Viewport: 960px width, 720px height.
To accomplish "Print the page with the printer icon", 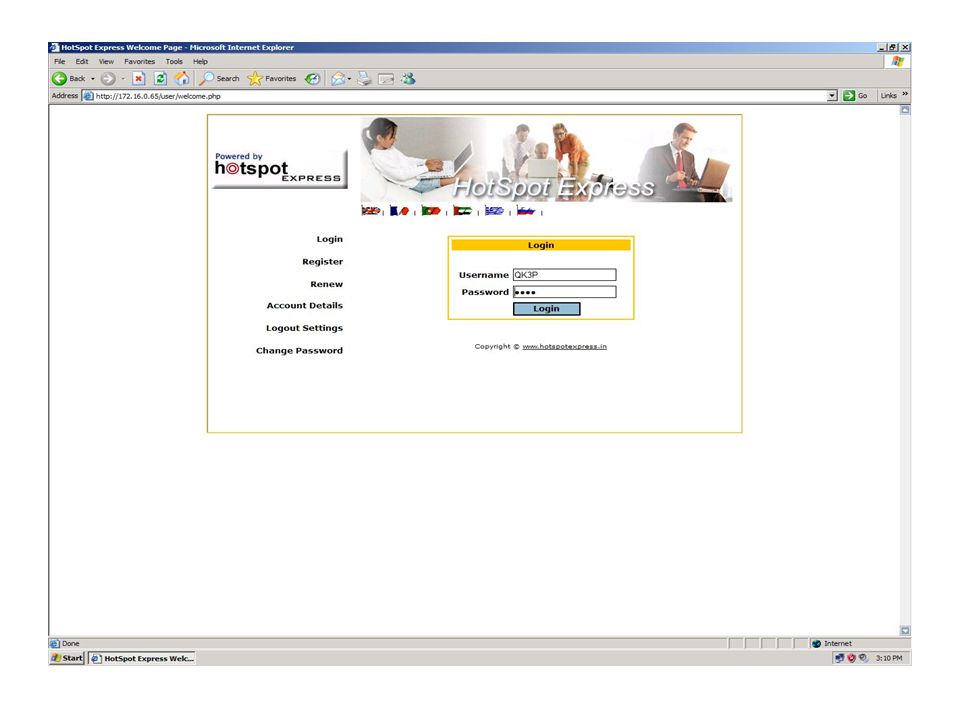I will [364, 78].
